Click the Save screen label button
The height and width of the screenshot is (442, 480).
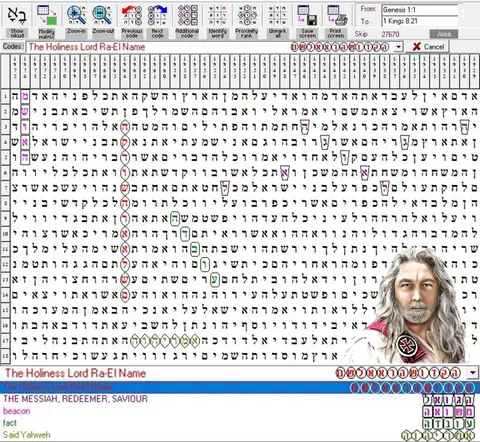coord(307,33)
